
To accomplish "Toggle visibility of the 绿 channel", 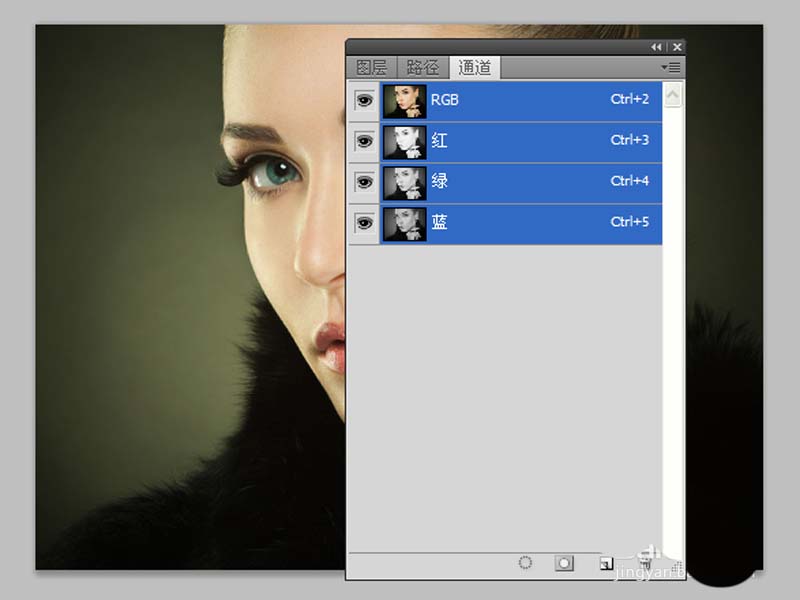I will (363, 182).
